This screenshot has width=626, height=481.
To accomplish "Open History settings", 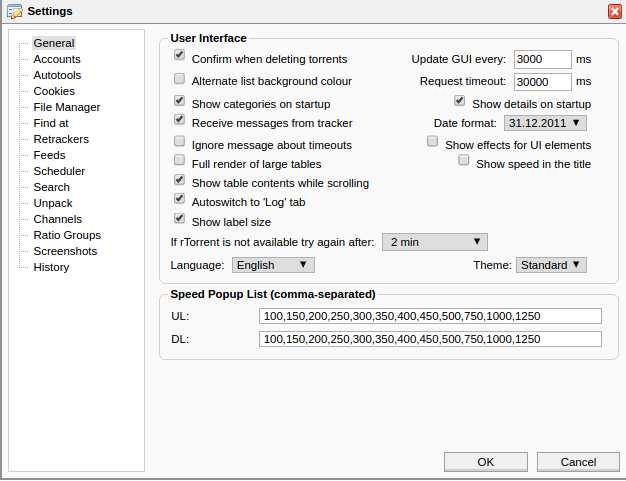I will [51, 267].
